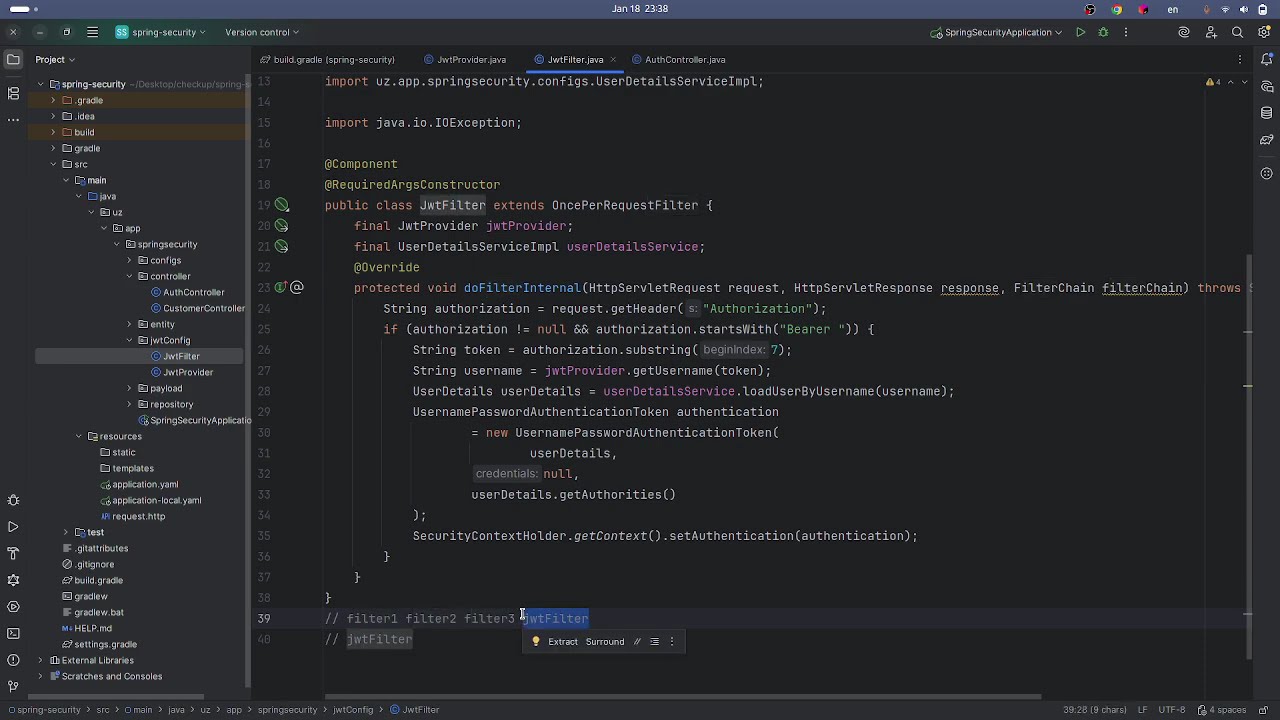The width and height of the screenshot is (1280, 720).
Task: Go to previous highlighted error arrow
Action: point(1230,82)
